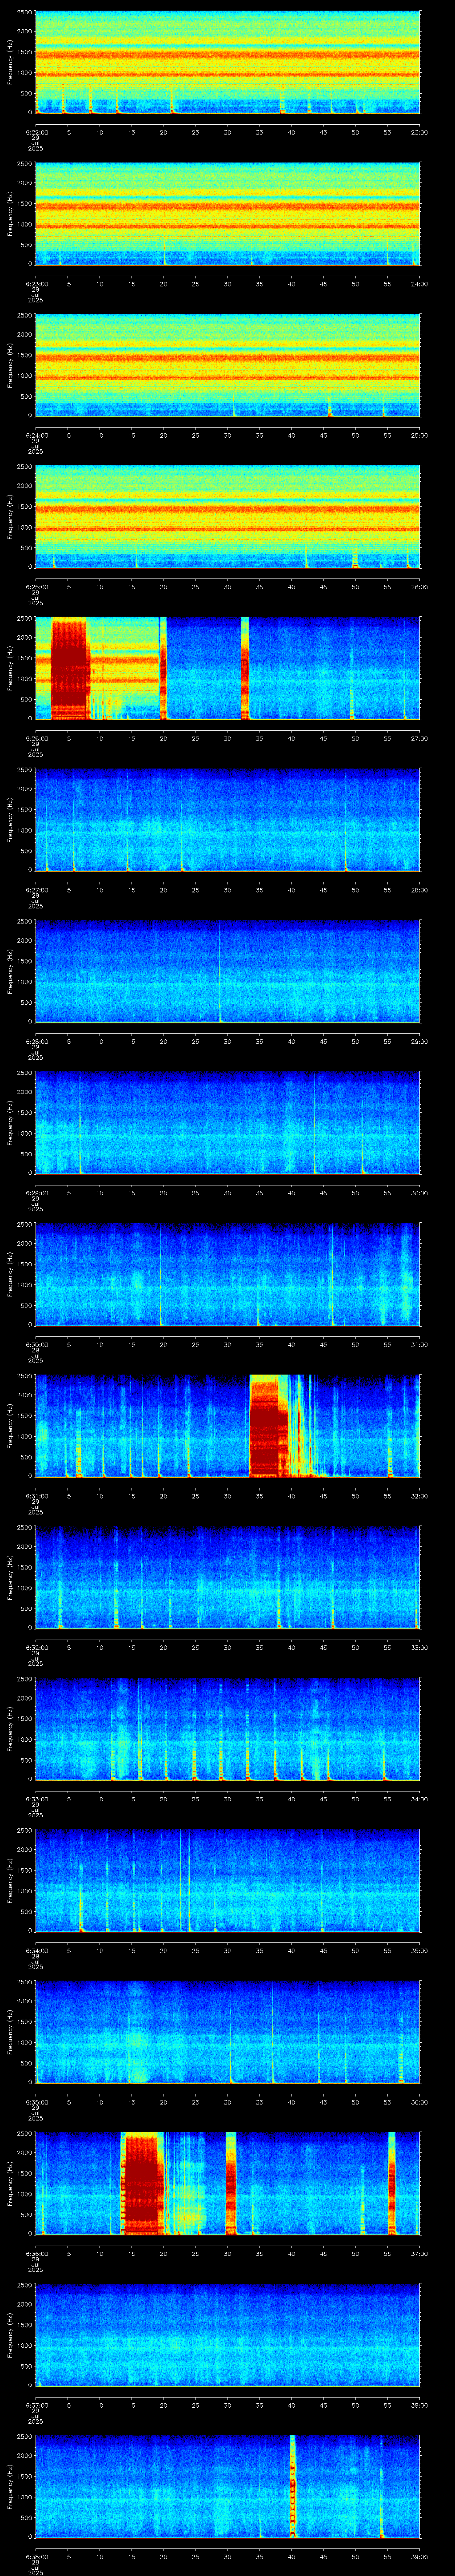This screenshot has height=2576, width=455.
Task: Click the 6:30:00 start time label
Action: 36,1344
